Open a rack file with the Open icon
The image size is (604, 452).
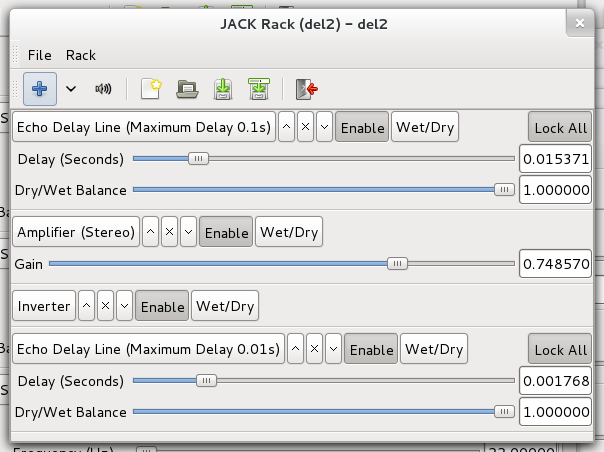[x=187, y=89]
